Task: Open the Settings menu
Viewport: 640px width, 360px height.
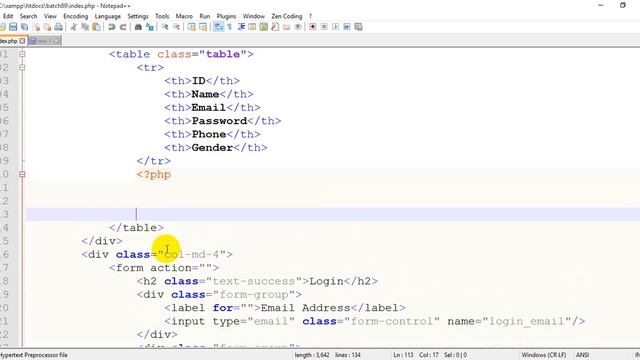Action: [138, 16]
